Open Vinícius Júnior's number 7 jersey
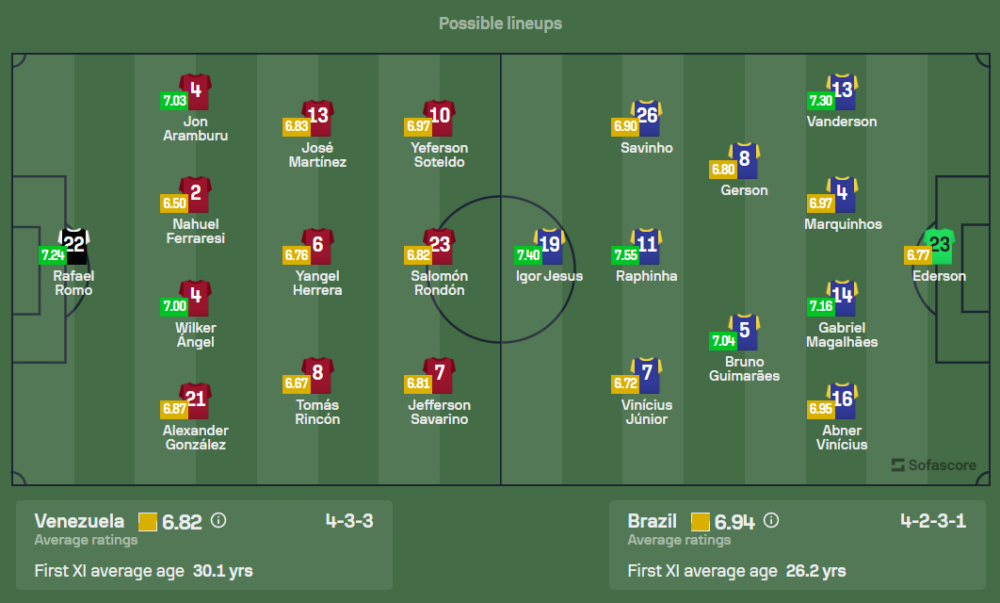Screen dimensions: 1000x603 click(x=646, y=374)
